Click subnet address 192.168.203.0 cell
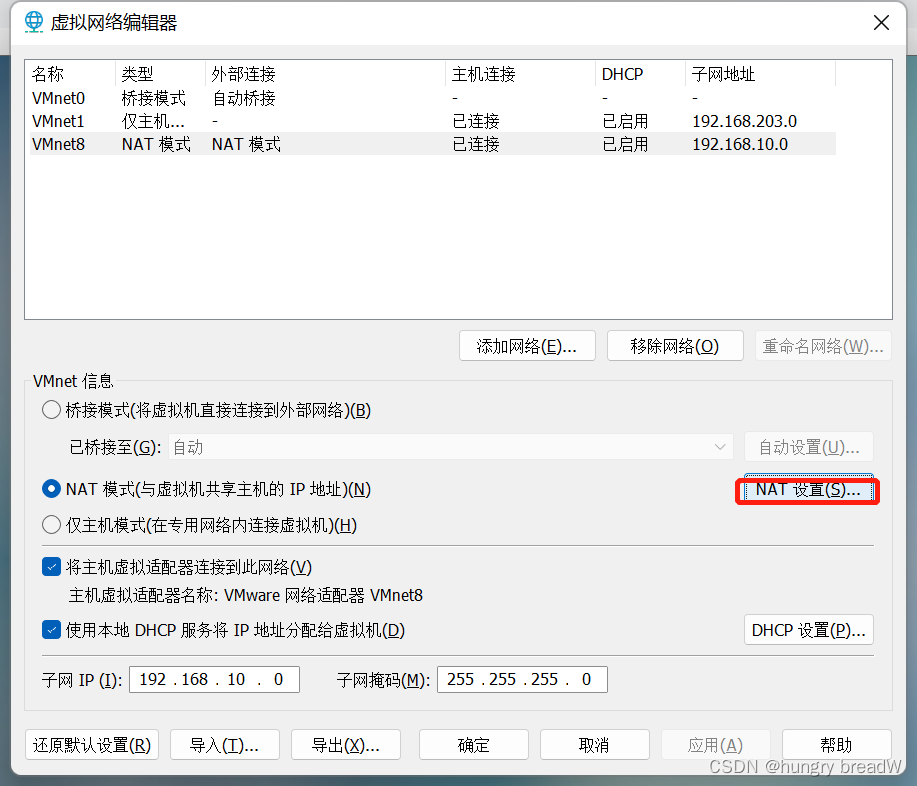The width and height of the screenshot is (917, 786). pos(744,121)
